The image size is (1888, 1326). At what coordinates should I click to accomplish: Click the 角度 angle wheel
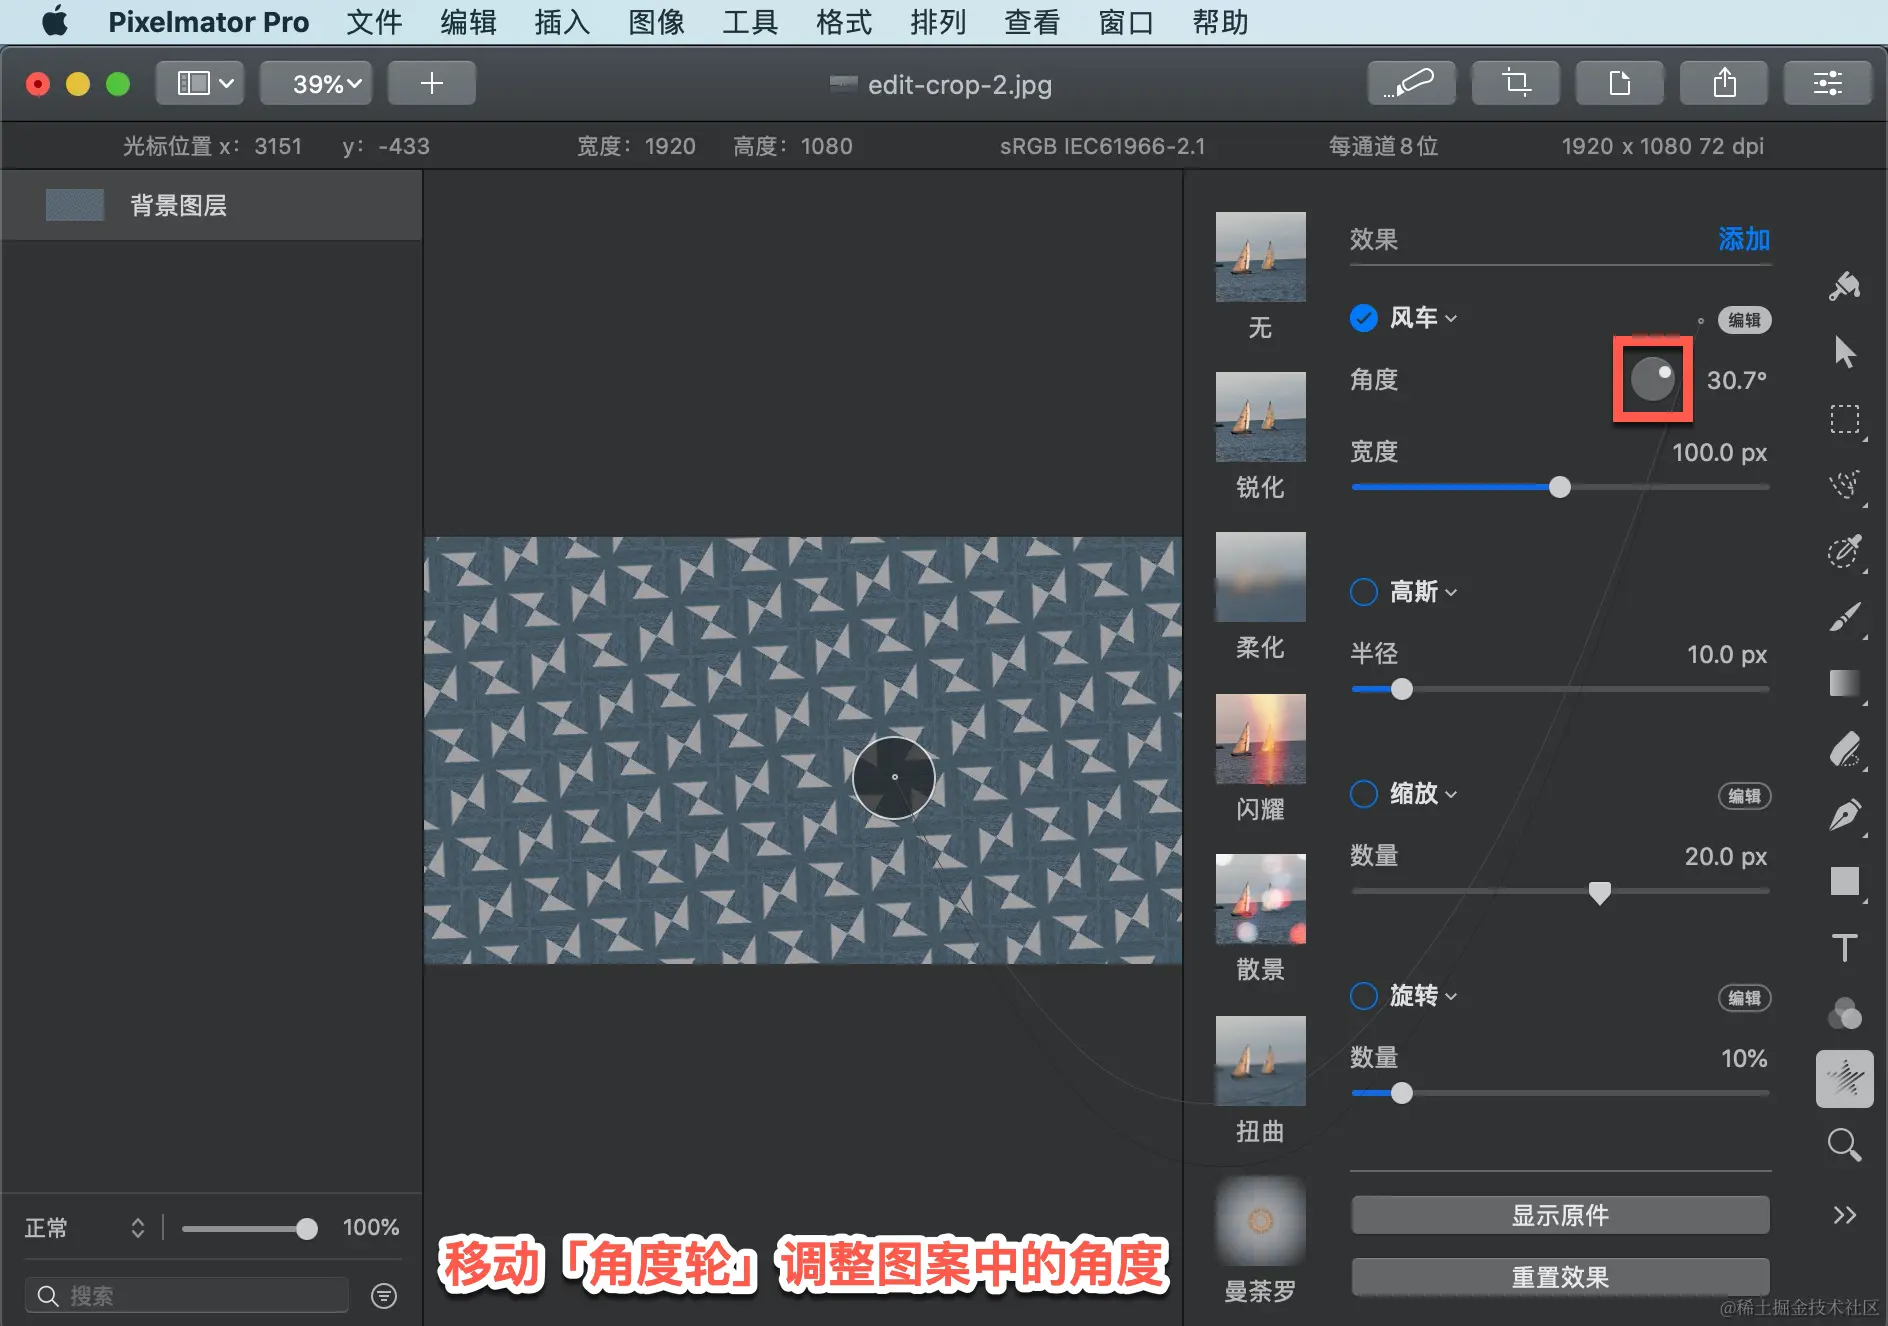pos(1652,379)
